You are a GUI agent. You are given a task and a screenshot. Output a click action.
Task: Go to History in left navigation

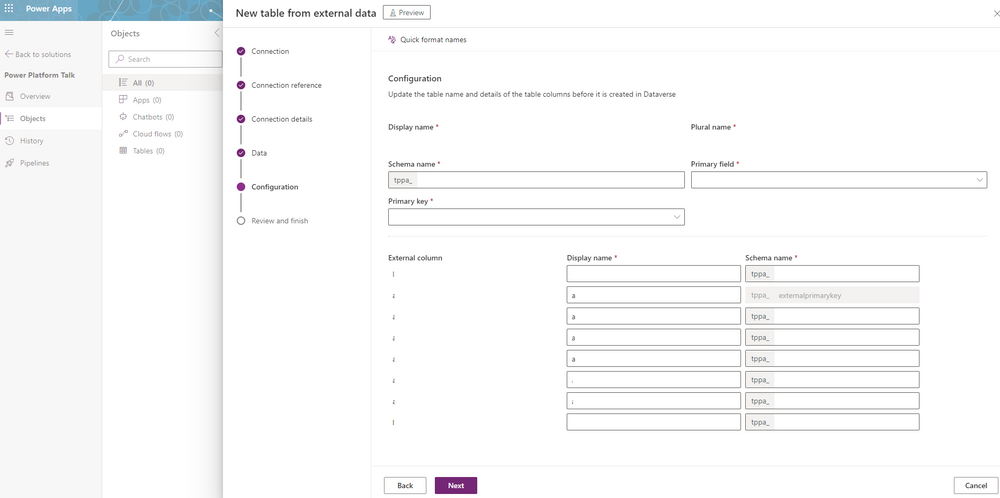pos(31,141)
